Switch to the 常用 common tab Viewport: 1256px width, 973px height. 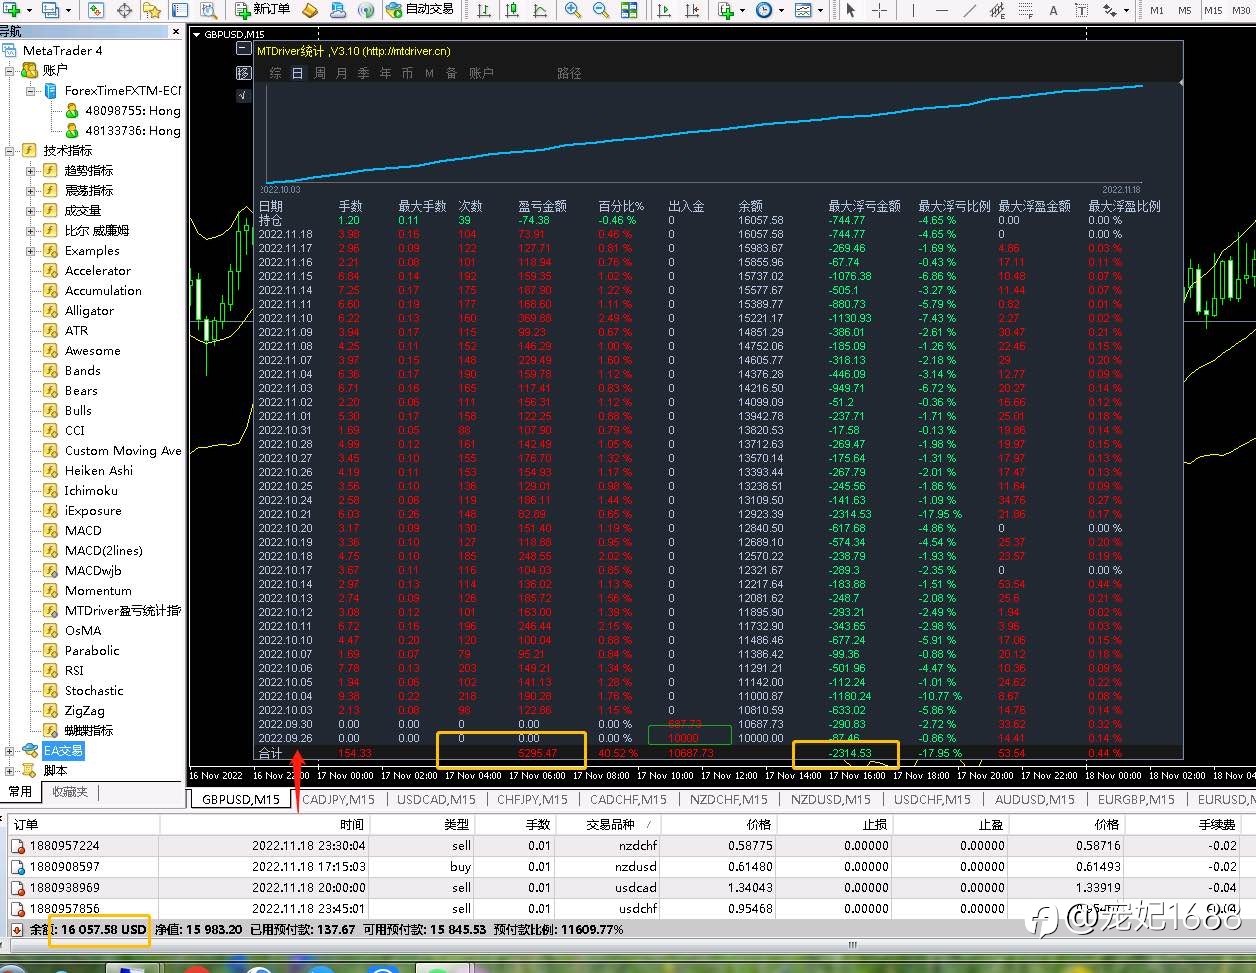20,791
